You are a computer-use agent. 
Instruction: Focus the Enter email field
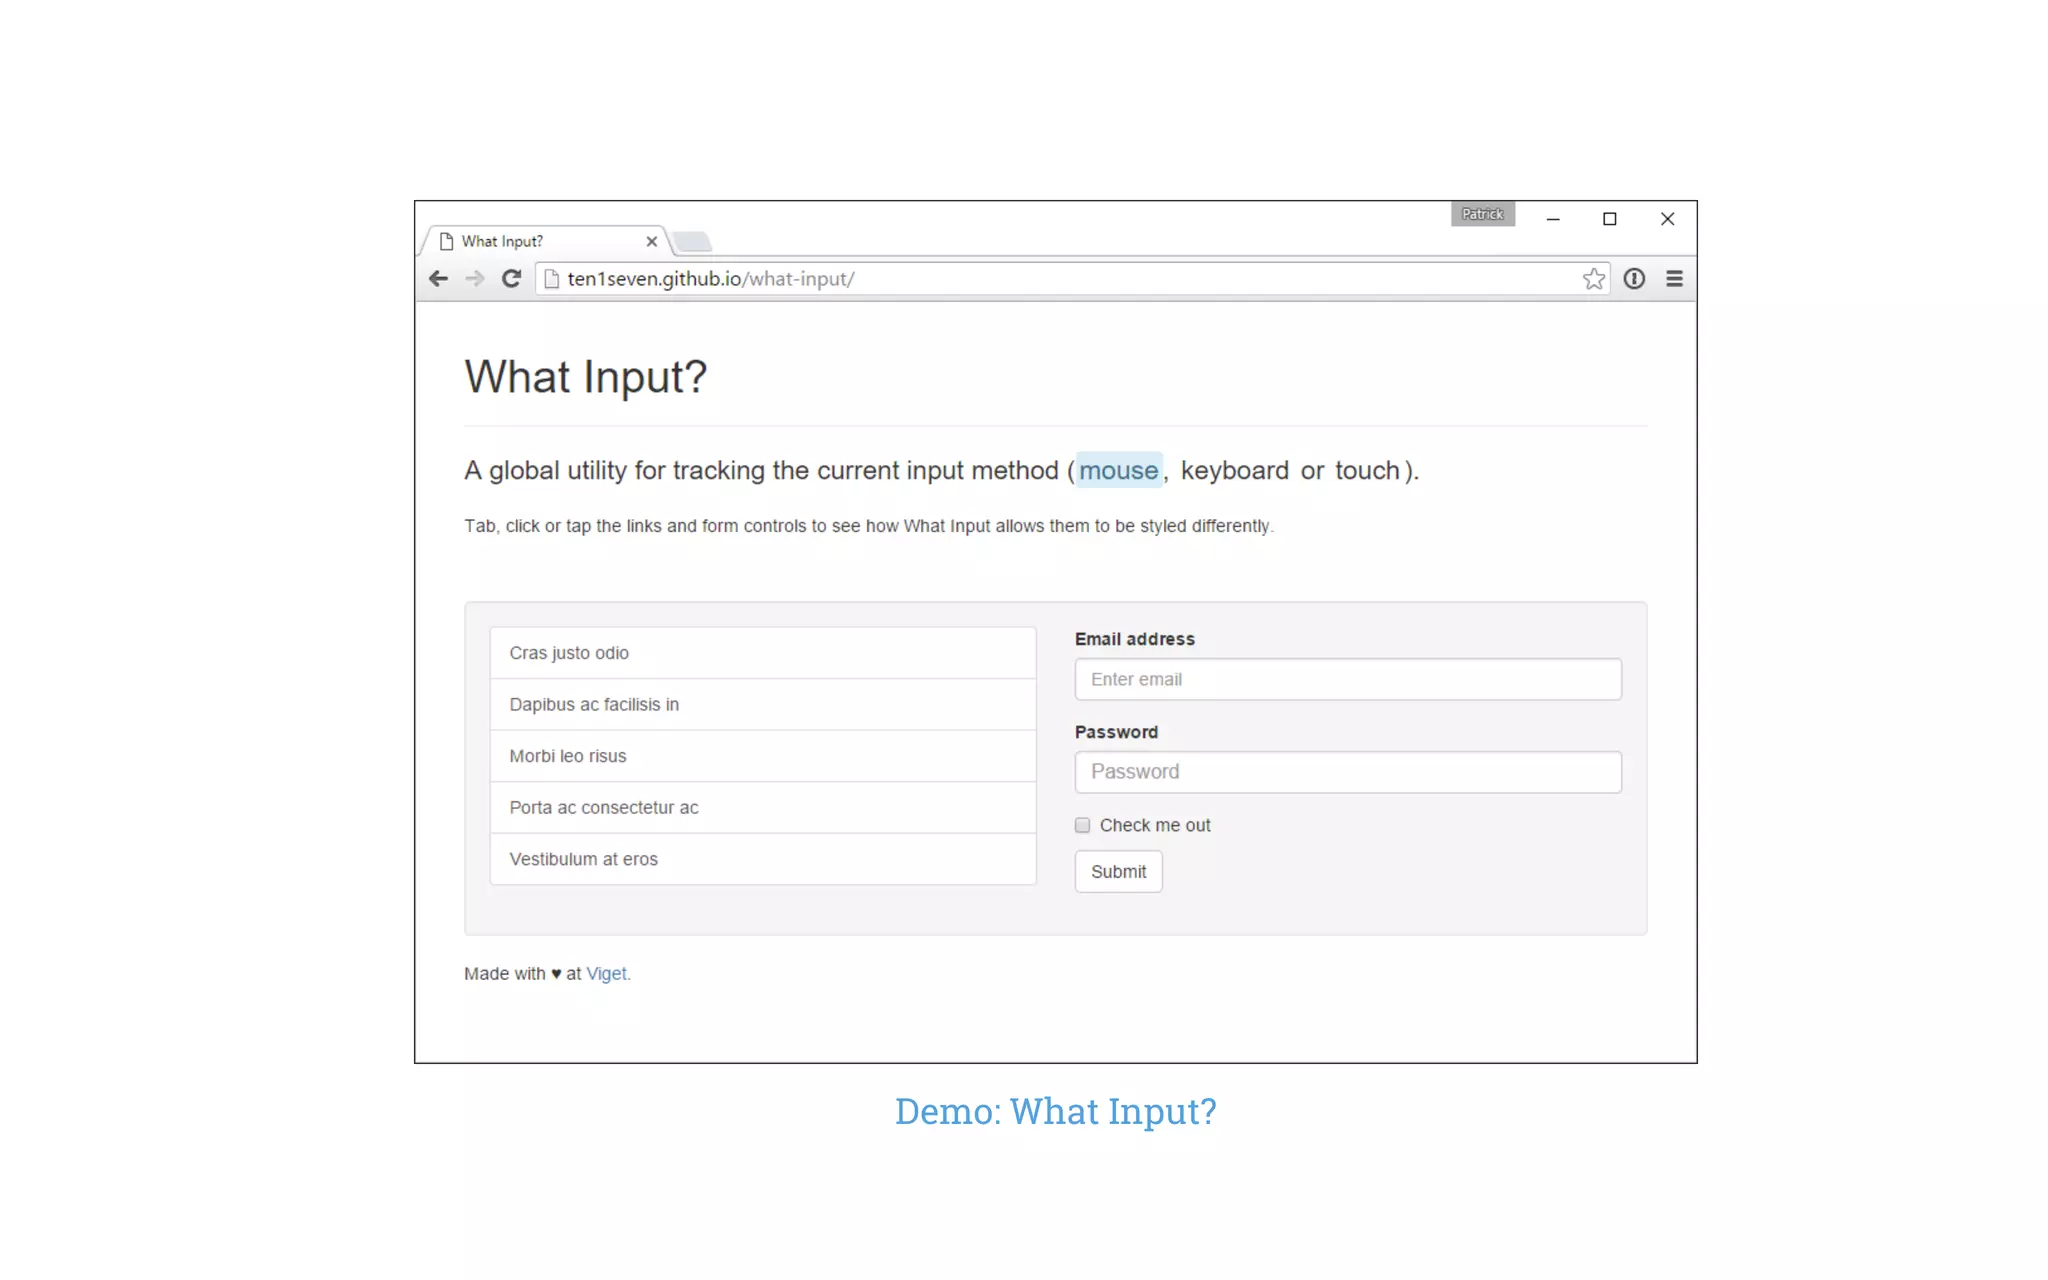pyautogui.click(x=1348, y=679)
